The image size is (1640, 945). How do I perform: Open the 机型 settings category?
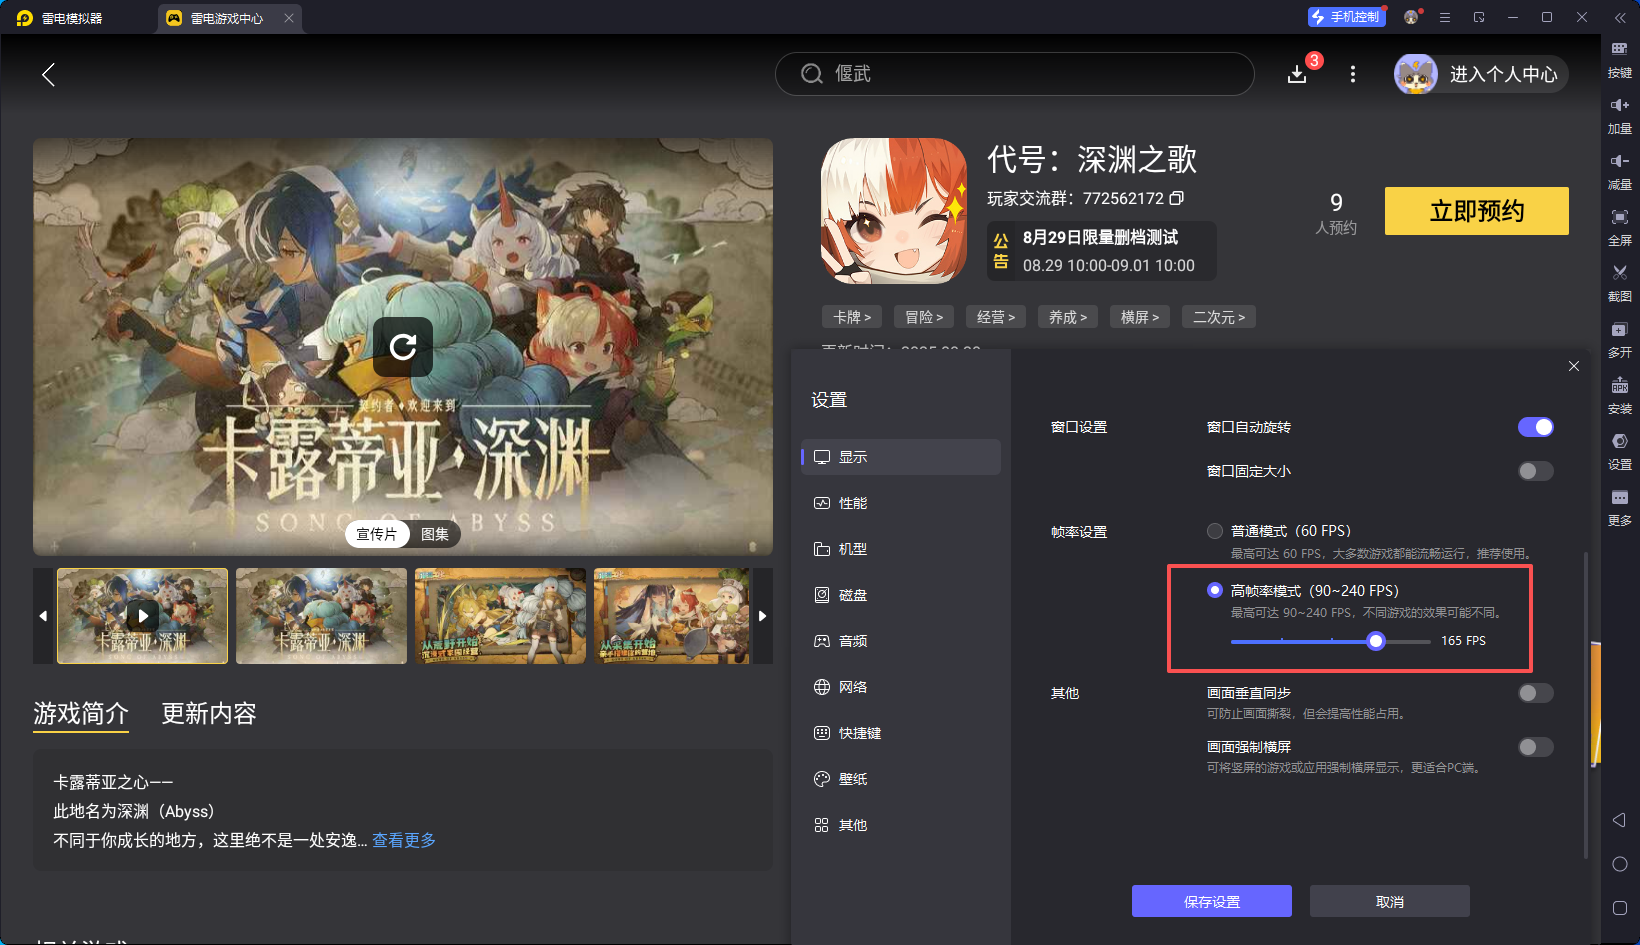click(901, 549)
